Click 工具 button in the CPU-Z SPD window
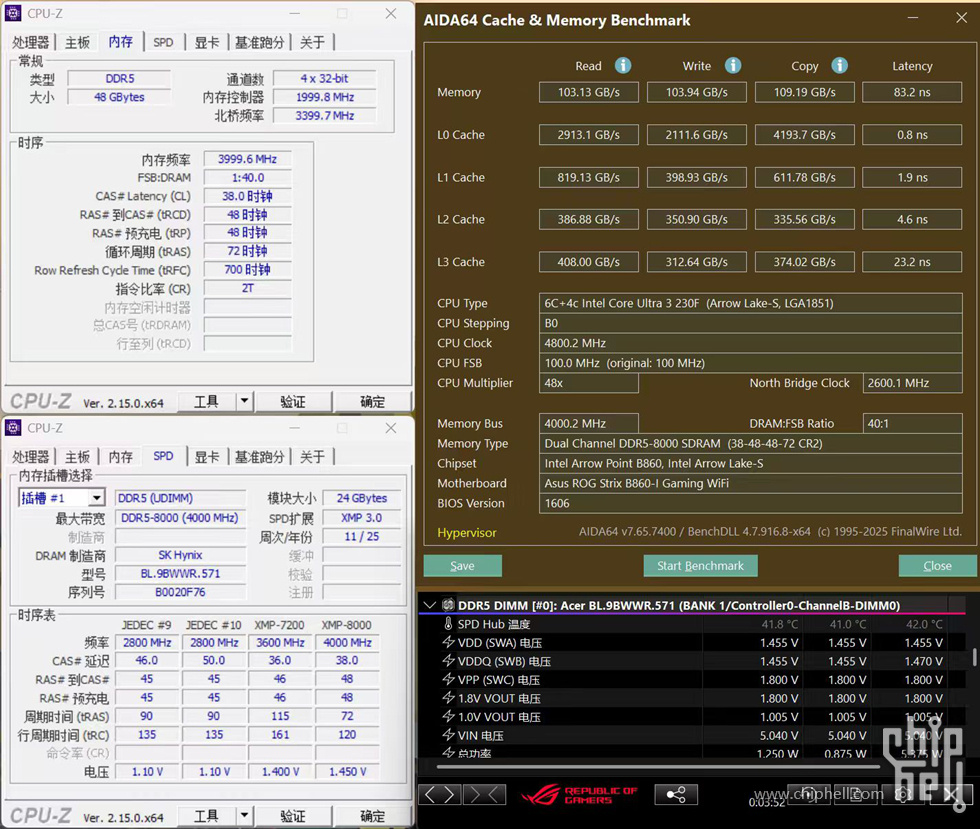The image size is (980, 829). click(206, 816)
